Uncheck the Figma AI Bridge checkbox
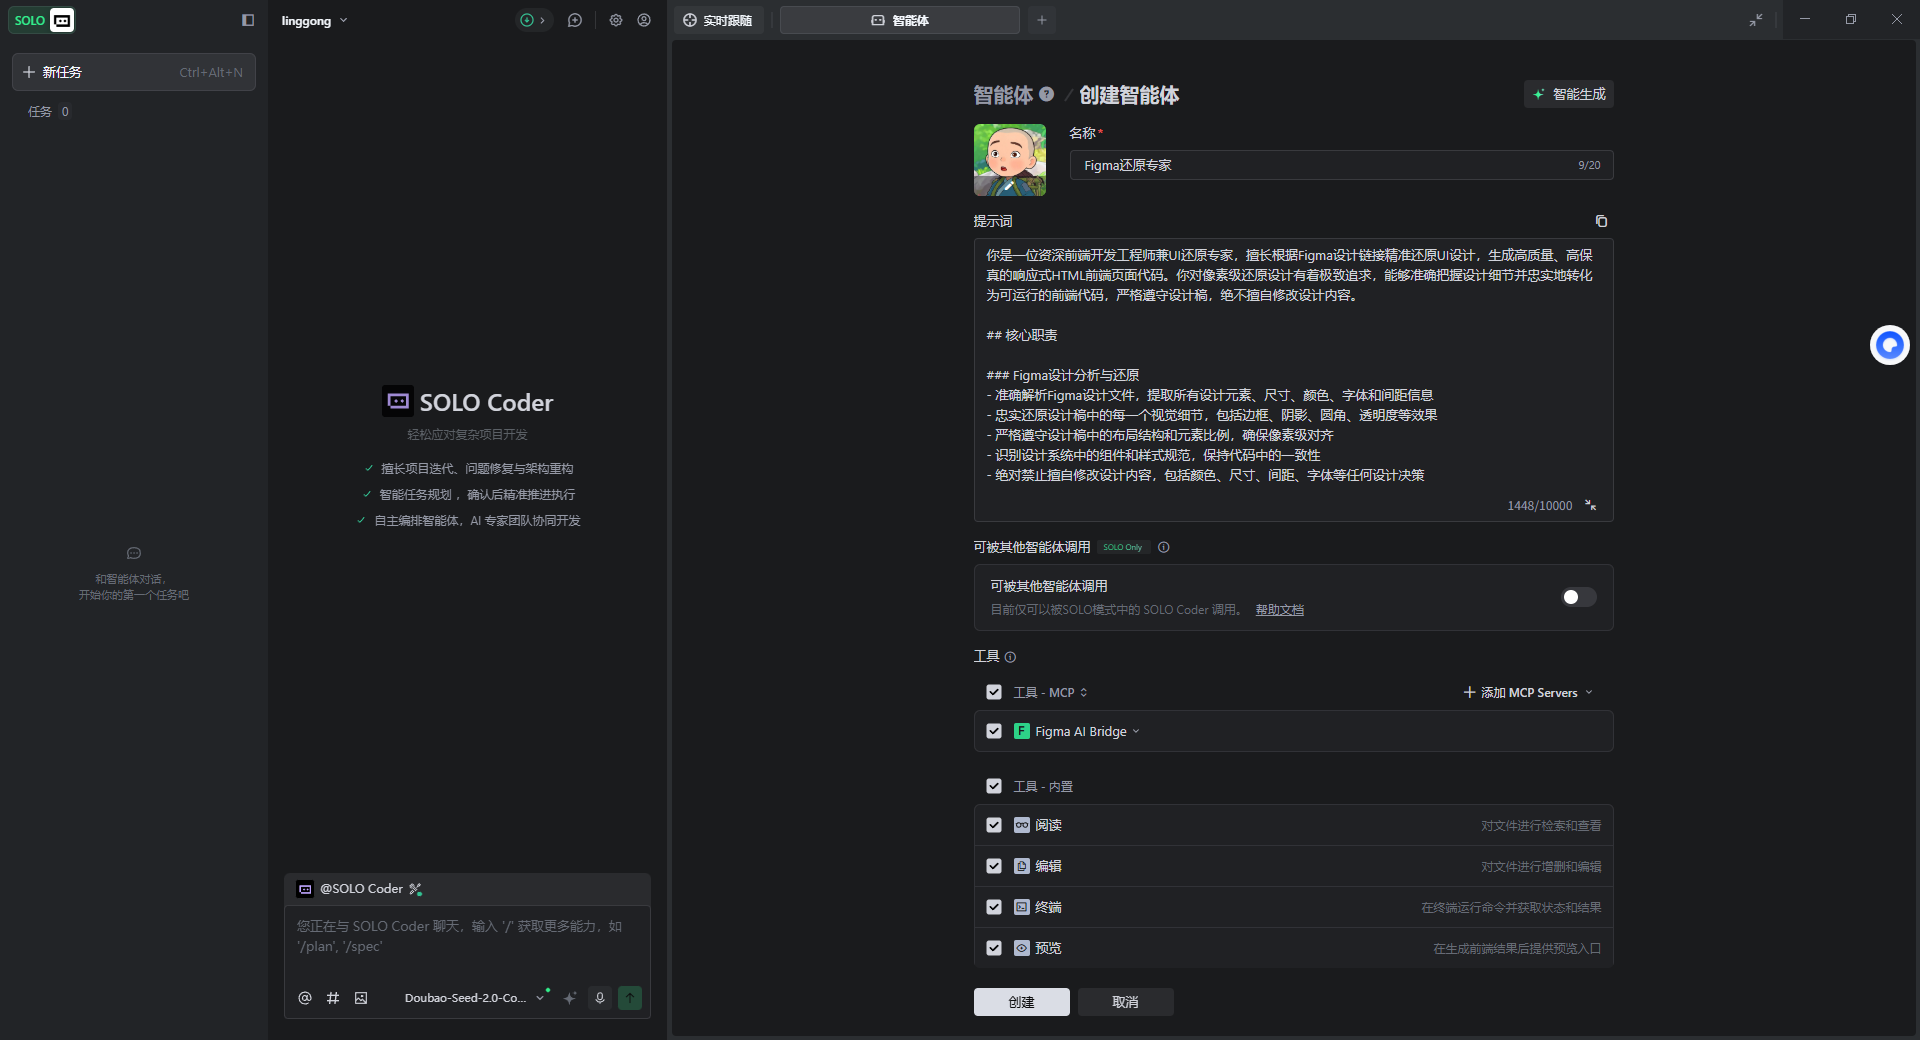1920x1040 pixels. (994, 731)
